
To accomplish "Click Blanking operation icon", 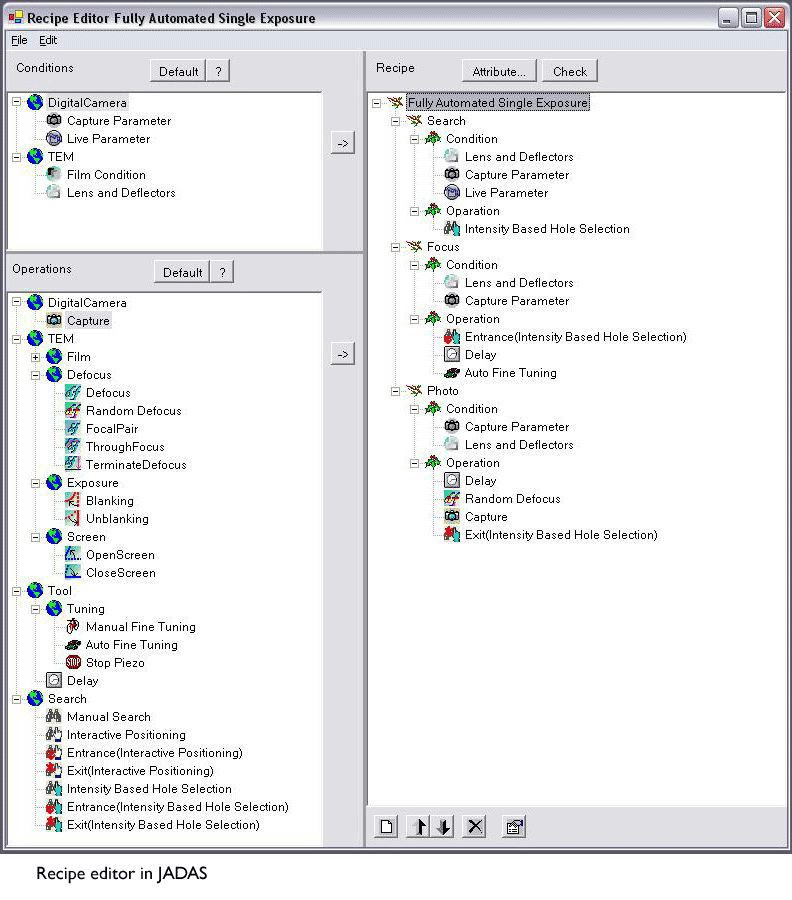I will [73, 500].
